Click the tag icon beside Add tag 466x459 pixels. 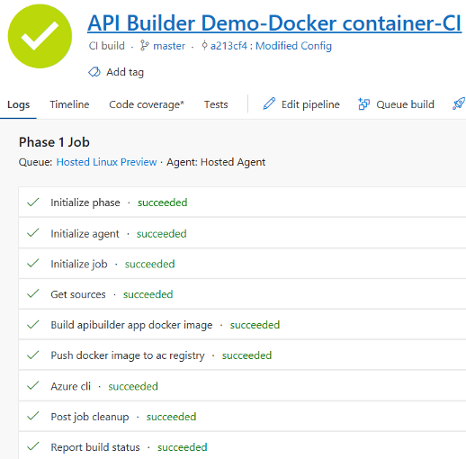click(94, 72)
